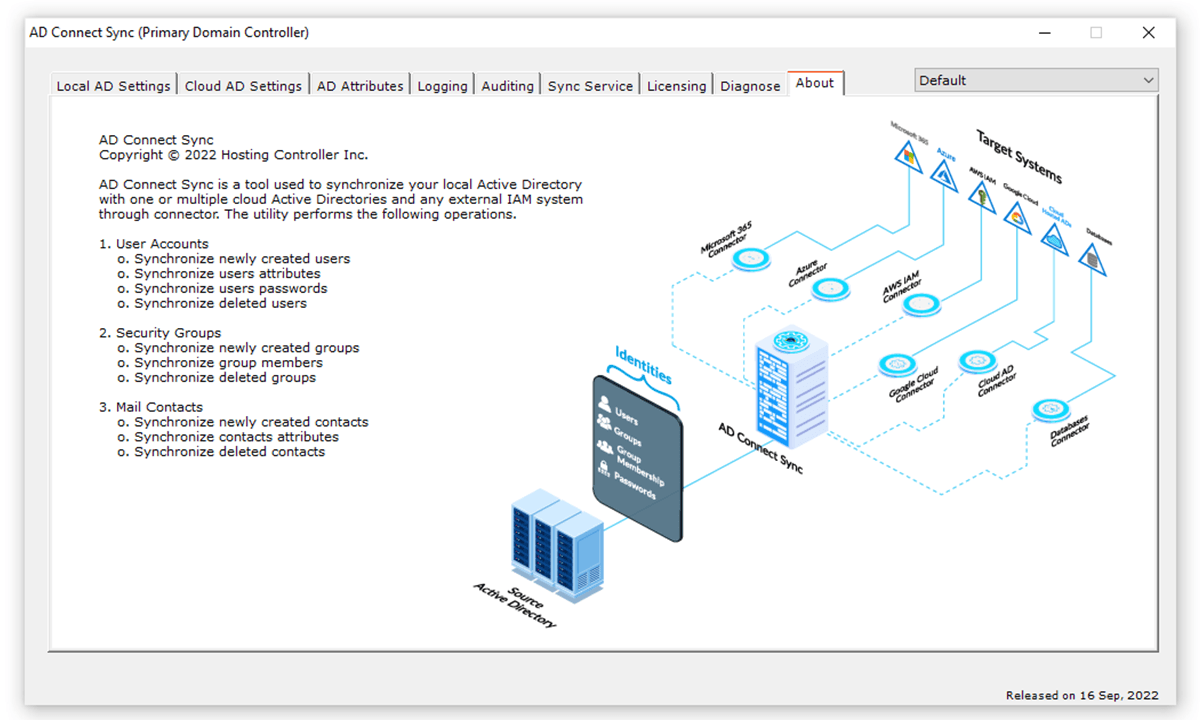This screenshot has width=1200, height=720.
Task: Switch to the Cloud AD Settings tab
Action: pos(243,86)
